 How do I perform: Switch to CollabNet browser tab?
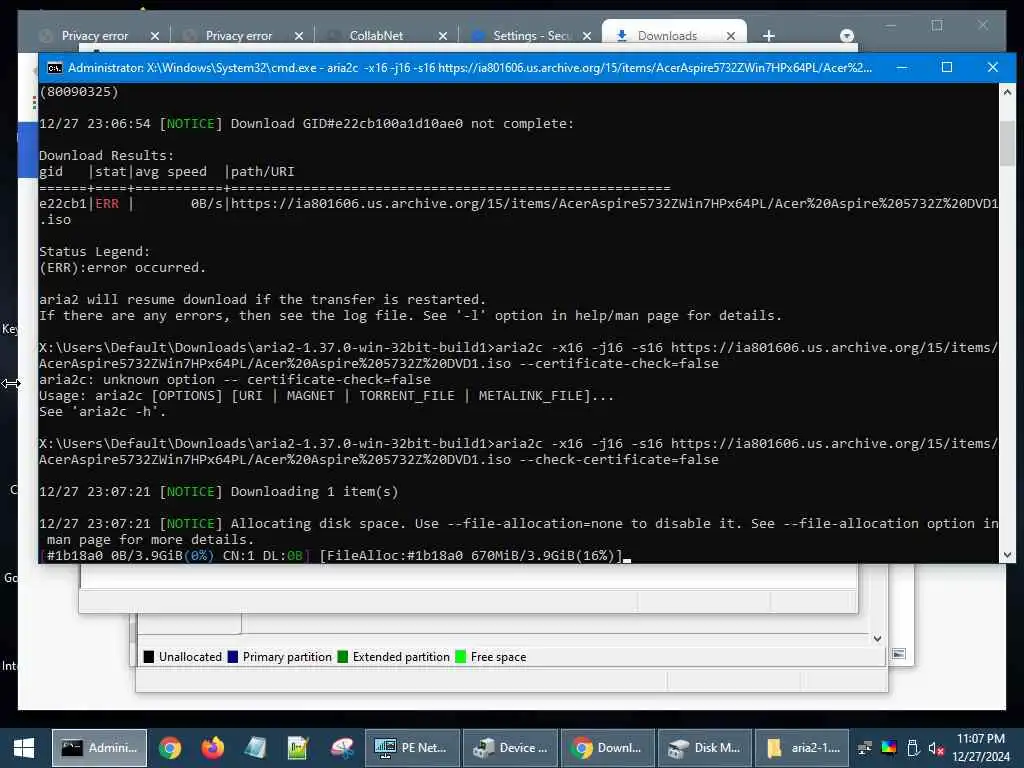376,36
